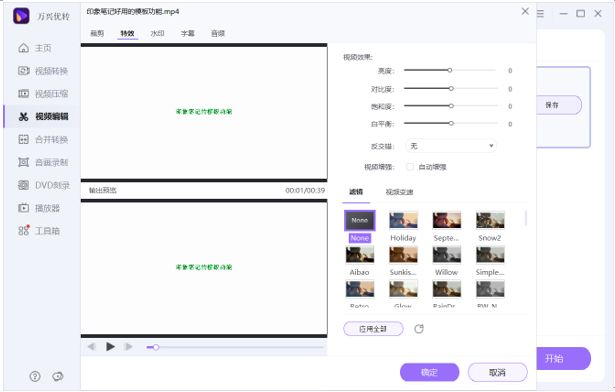Adjust the 白平衡 slider
This screenshot has height=392, width=615.
(x=451, y=123)
